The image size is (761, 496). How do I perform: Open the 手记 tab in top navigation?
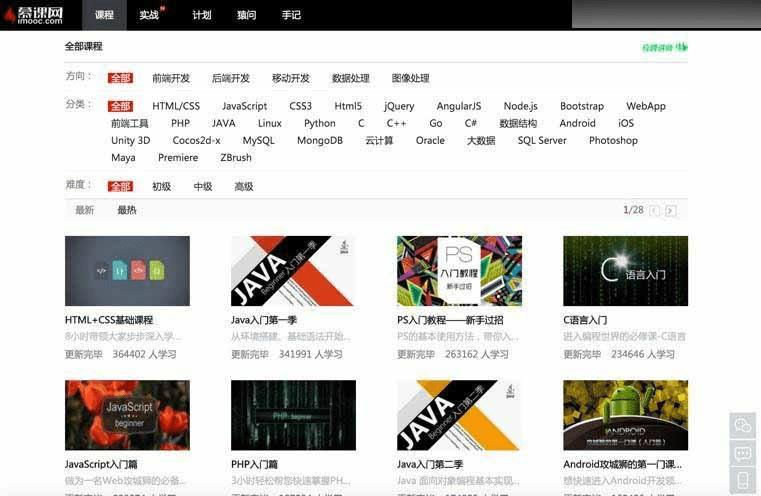click(291, 15)
